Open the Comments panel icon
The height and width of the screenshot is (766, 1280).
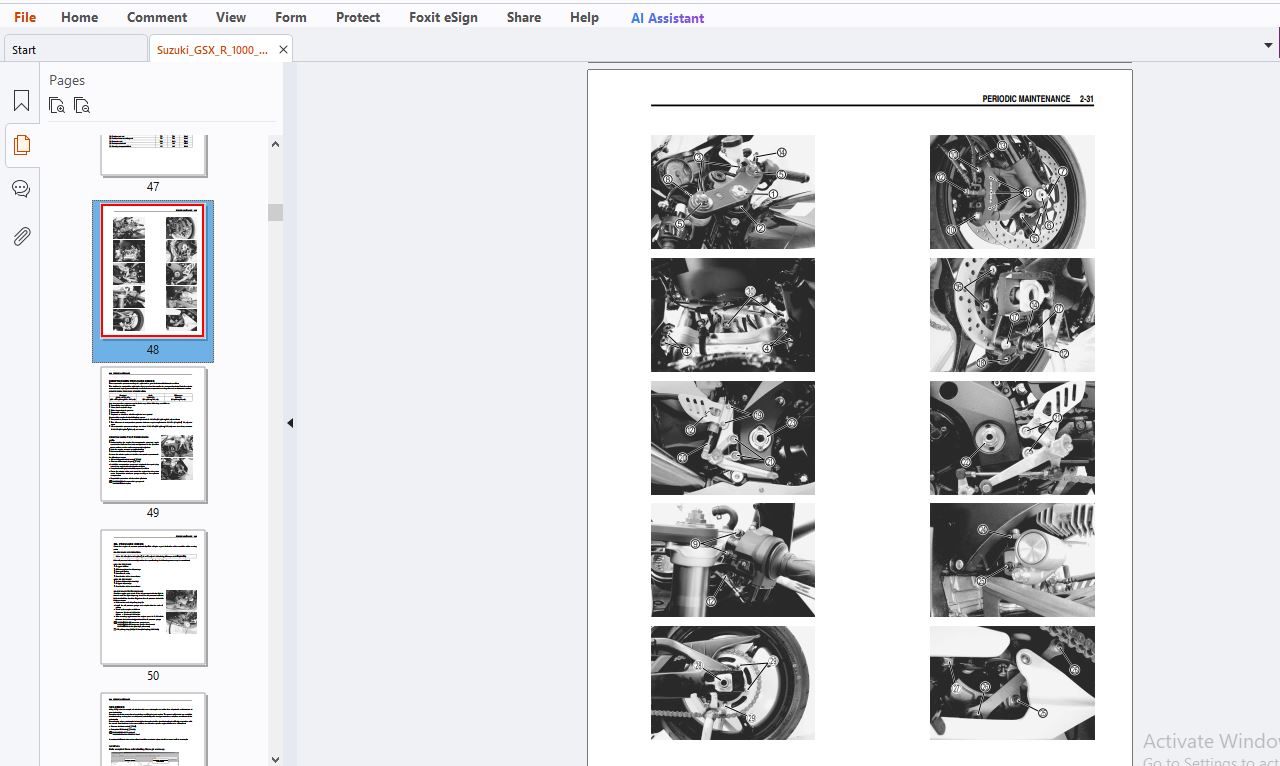tap(21, 189)
